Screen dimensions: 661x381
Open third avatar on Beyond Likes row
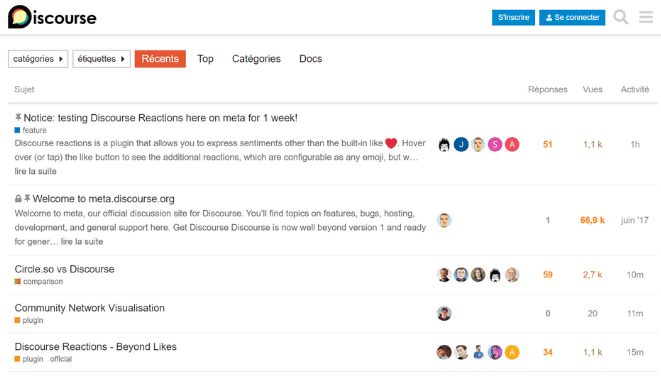(x=478, y=352)
